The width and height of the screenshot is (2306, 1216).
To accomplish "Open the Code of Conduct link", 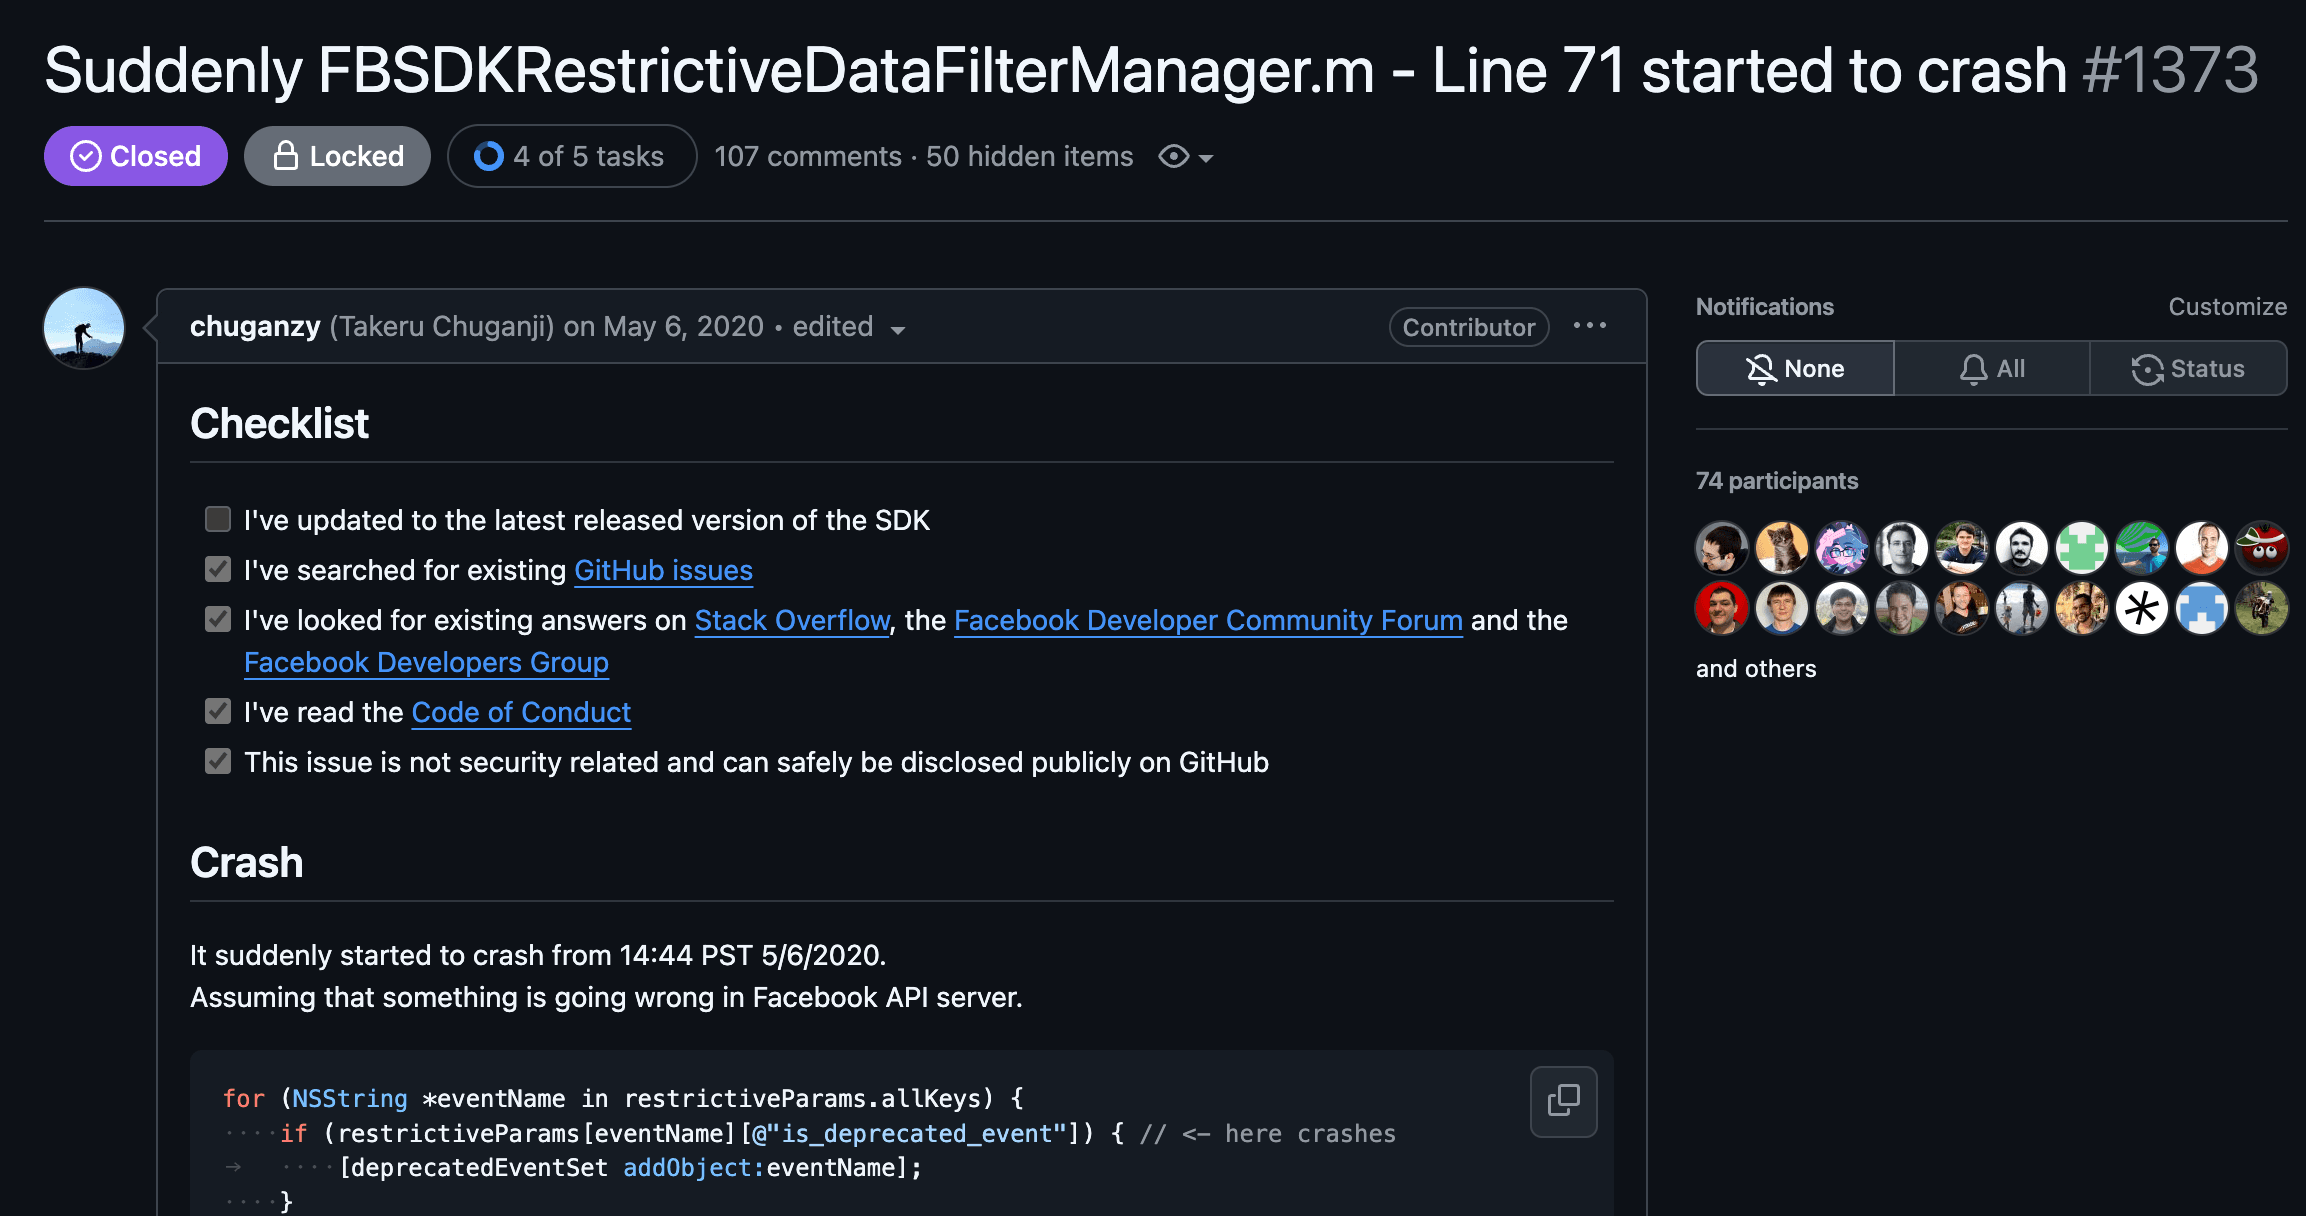I will click(521, 712).
